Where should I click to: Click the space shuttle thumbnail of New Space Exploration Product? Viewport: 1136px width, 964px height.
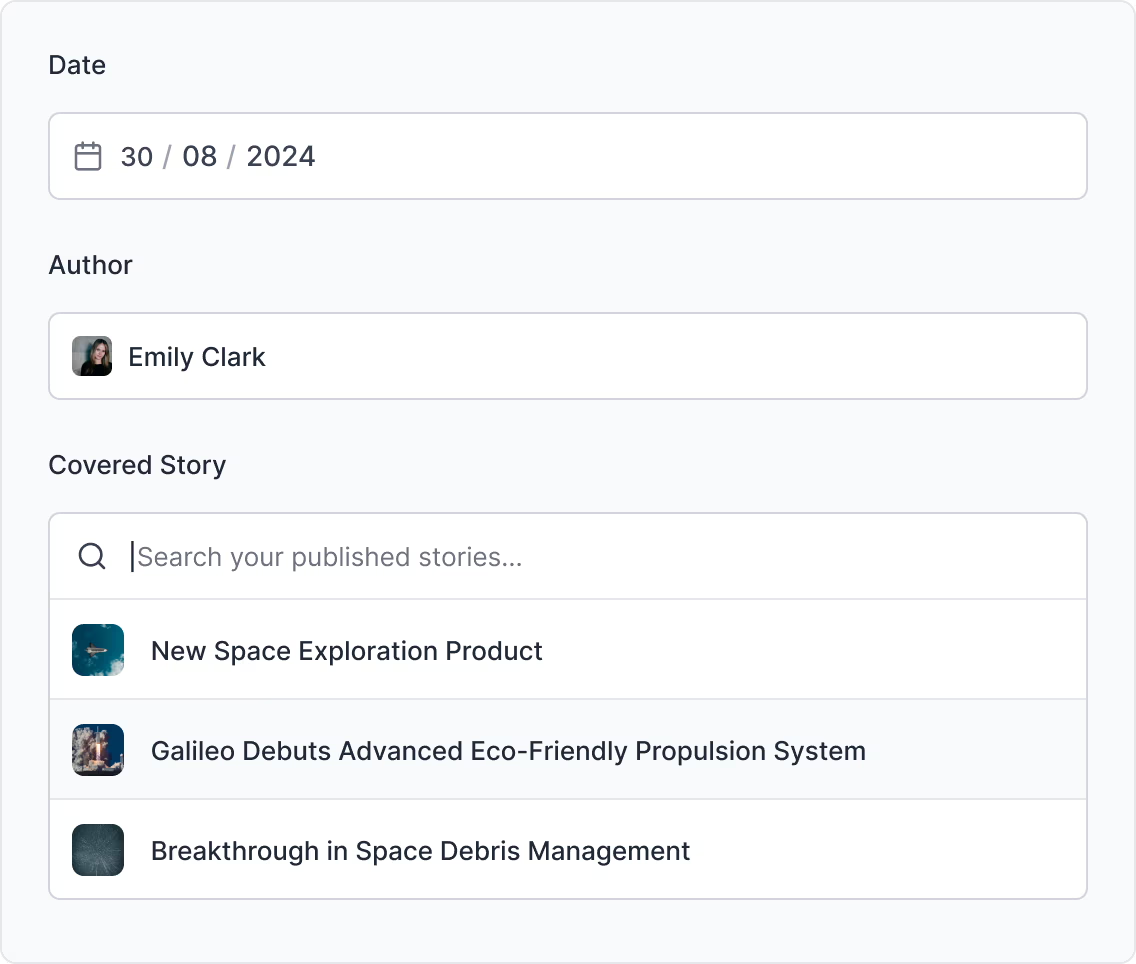click(x=98, y=650)
